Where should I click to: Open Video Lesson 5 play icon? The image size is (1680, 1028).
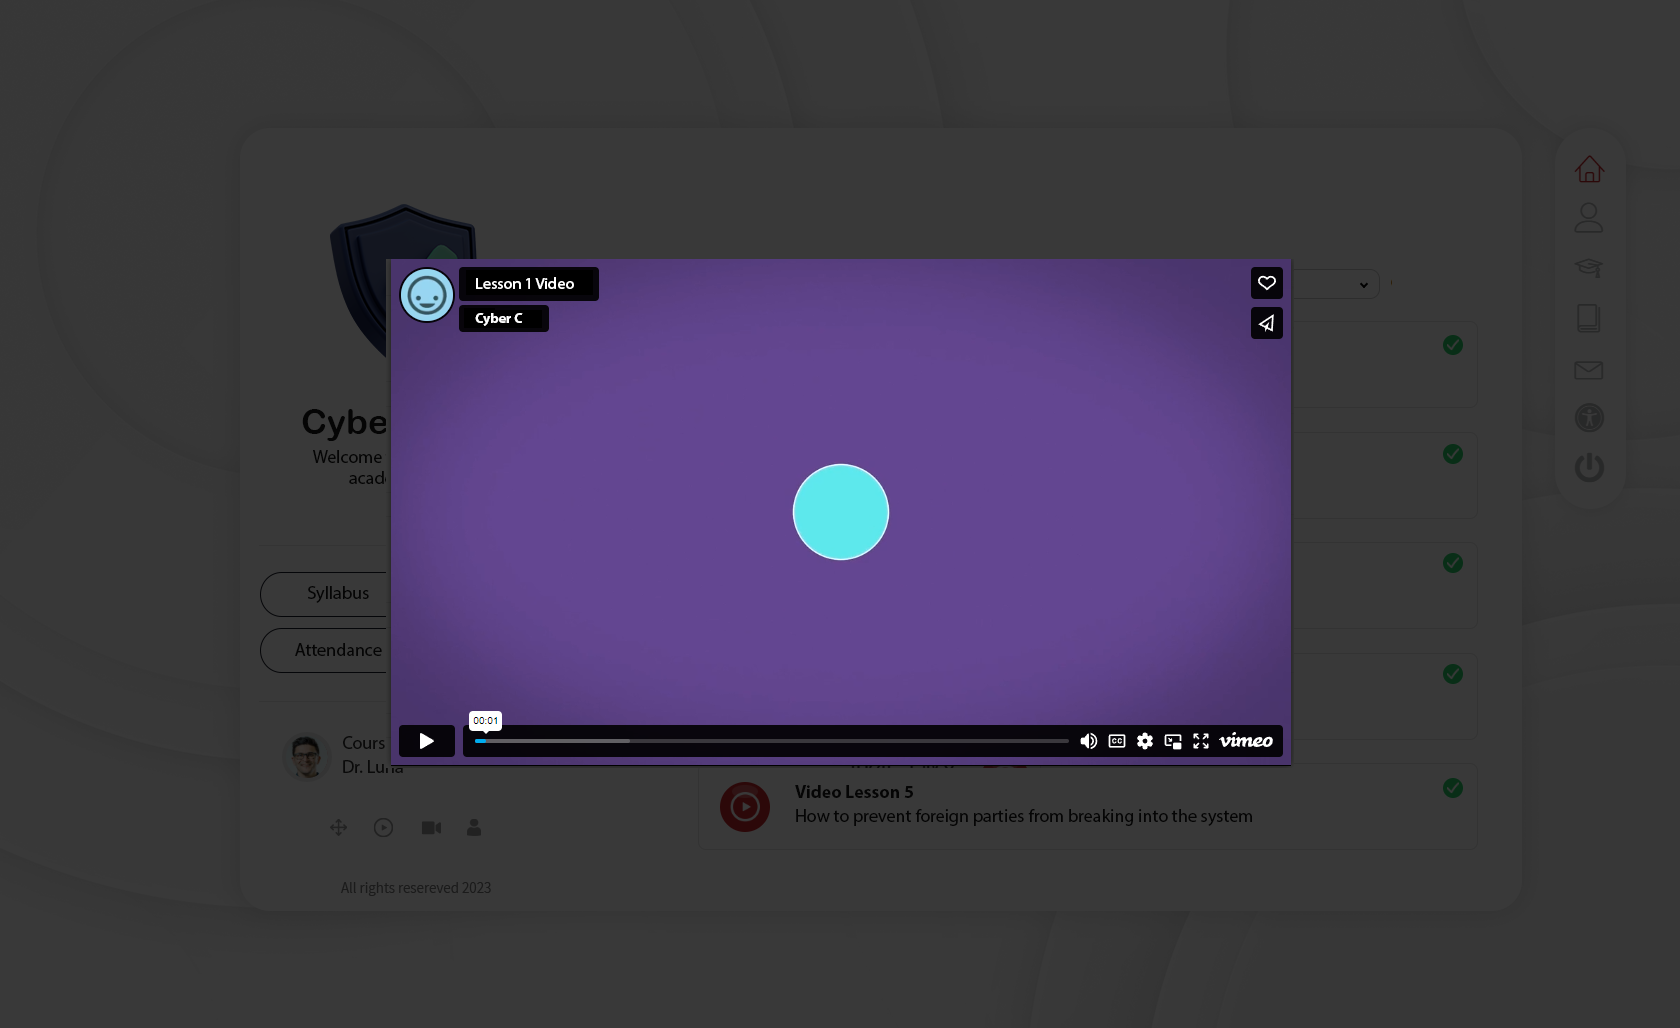point(745,807)
